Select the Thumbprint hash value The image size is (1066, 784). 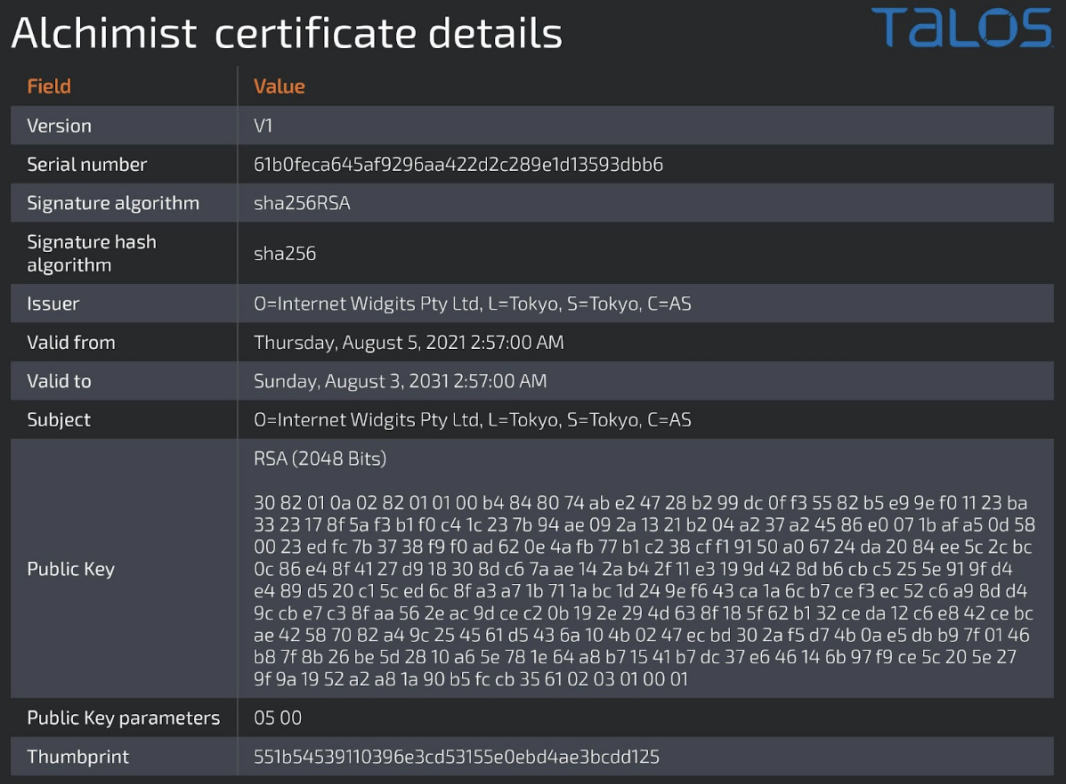coord(456,757)
